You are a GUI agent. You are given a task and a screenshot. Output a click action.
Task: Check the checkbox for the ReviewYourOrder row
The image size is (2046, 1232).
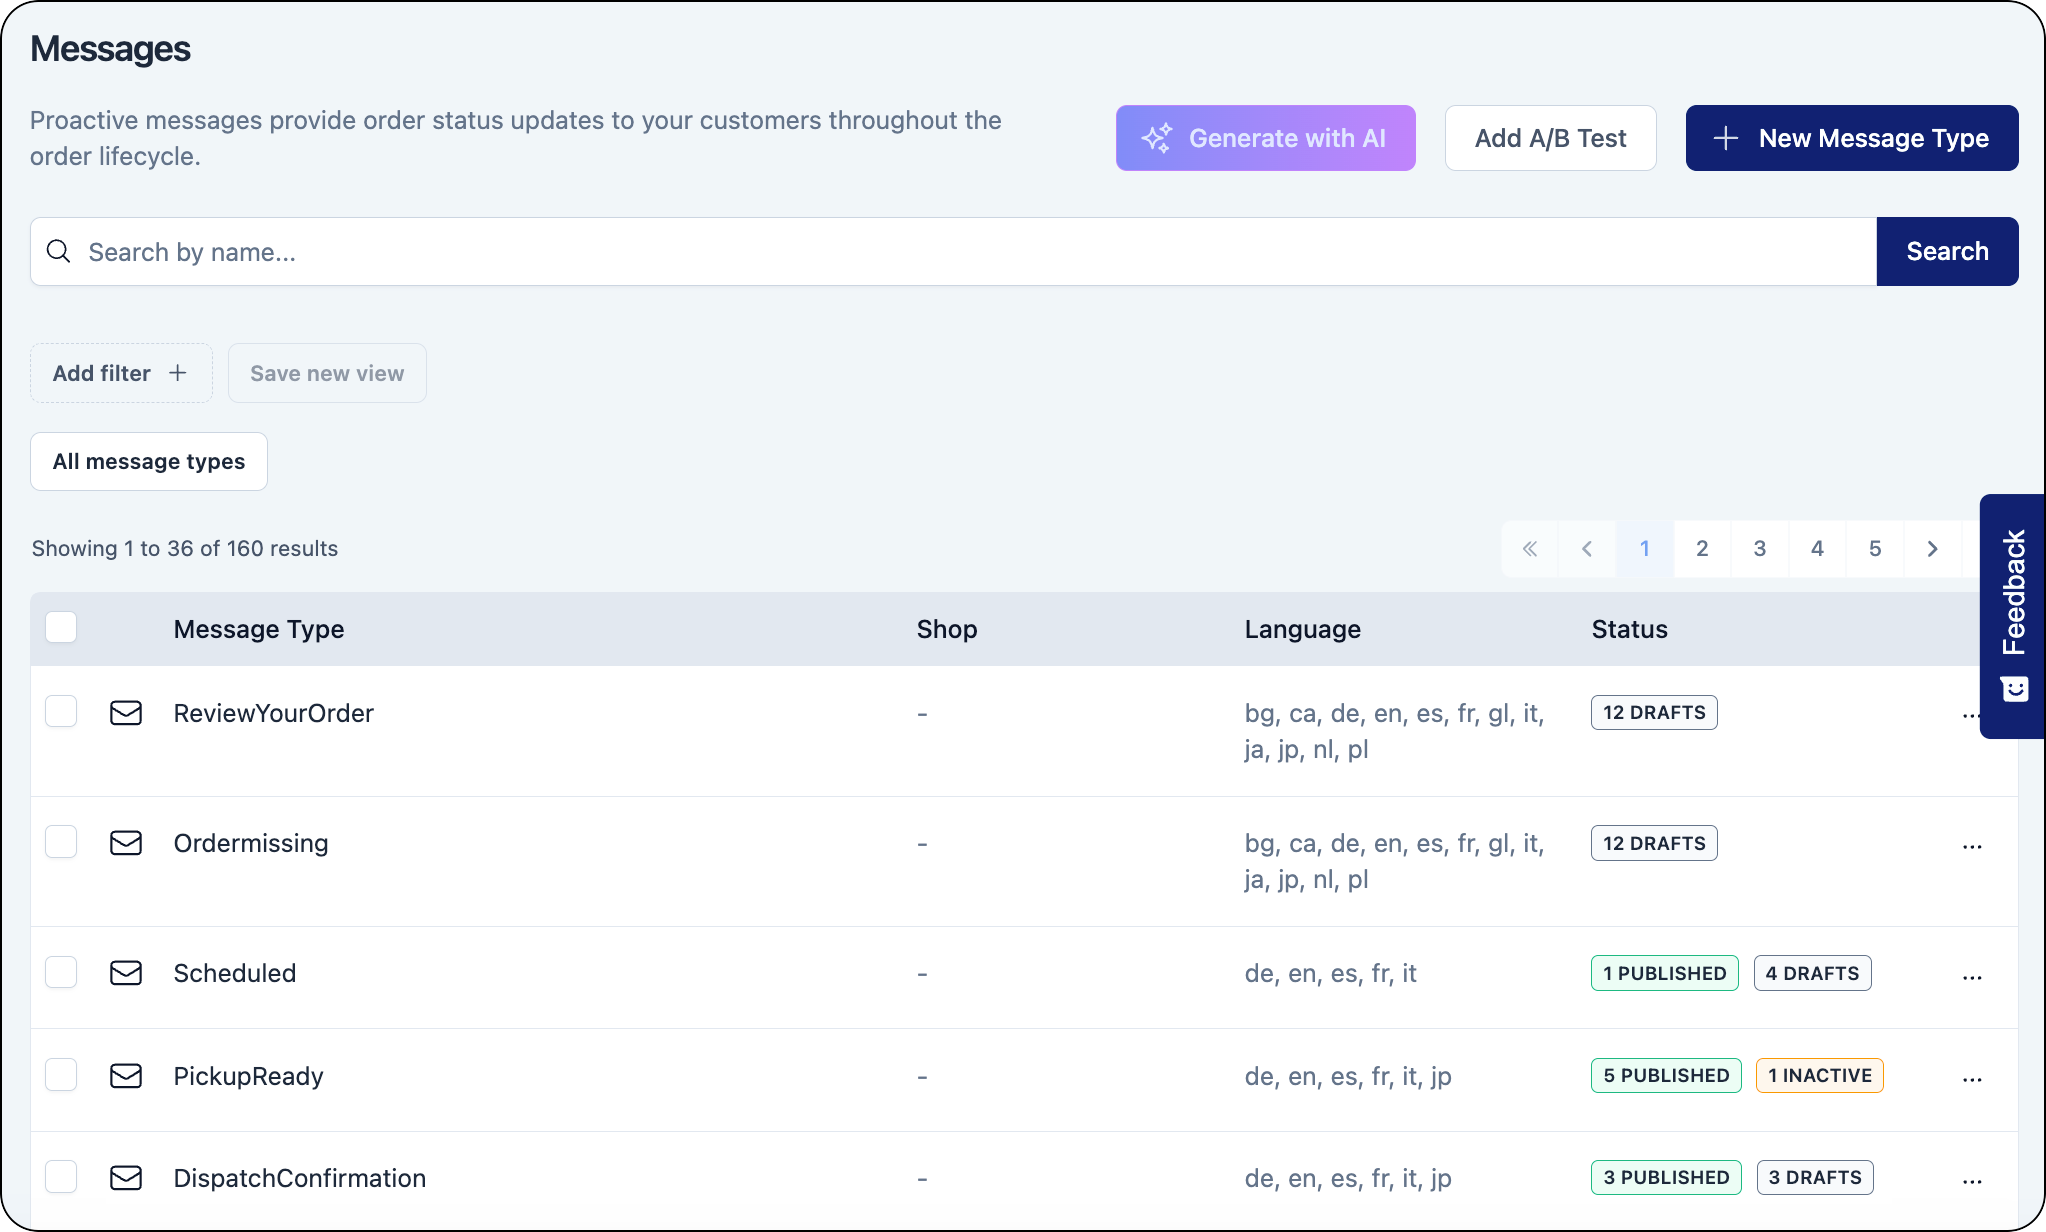pos(61,711)
